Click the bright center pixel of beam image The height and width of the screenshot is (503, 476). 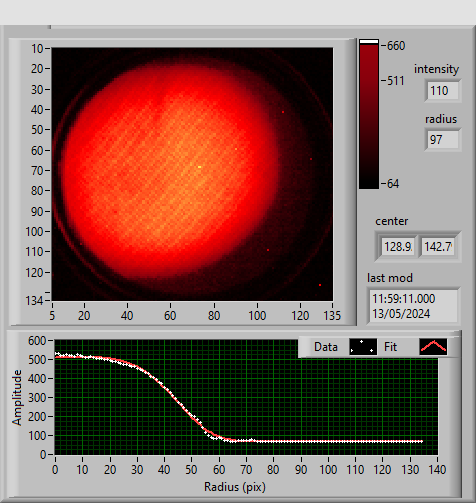(200, 167)
